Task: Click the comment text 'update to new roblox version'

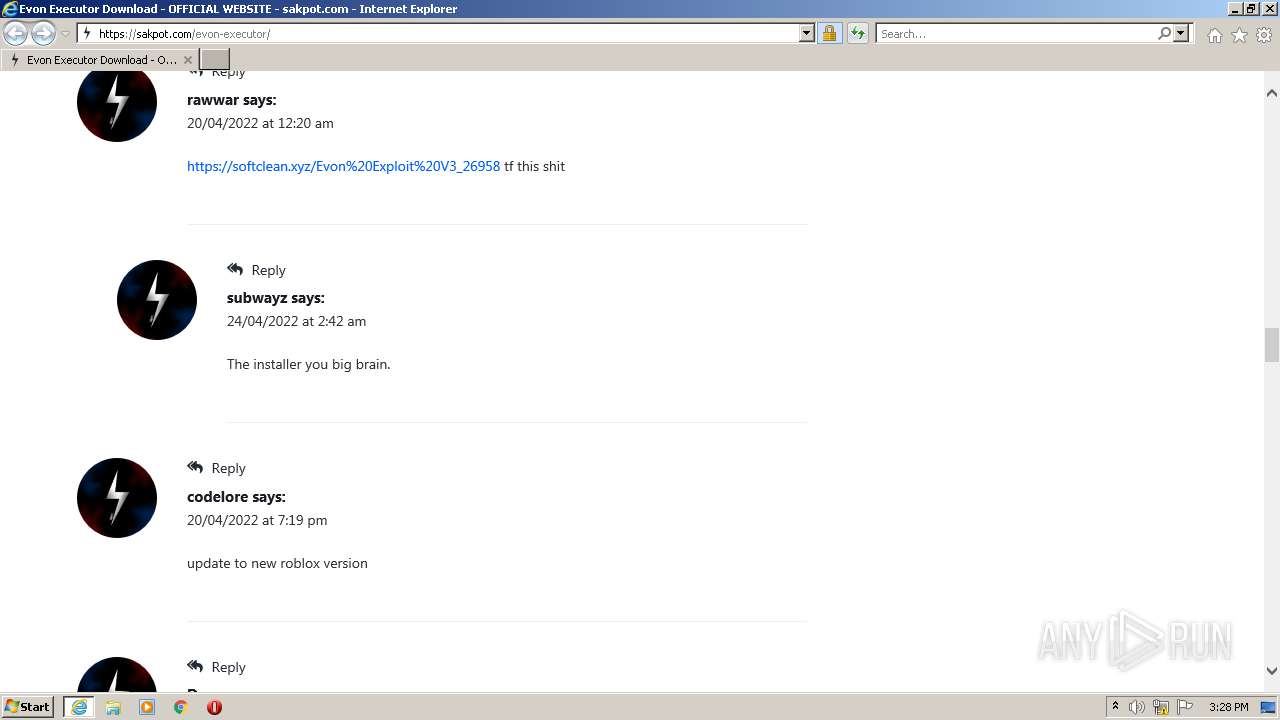Action: tap(277, 563)
